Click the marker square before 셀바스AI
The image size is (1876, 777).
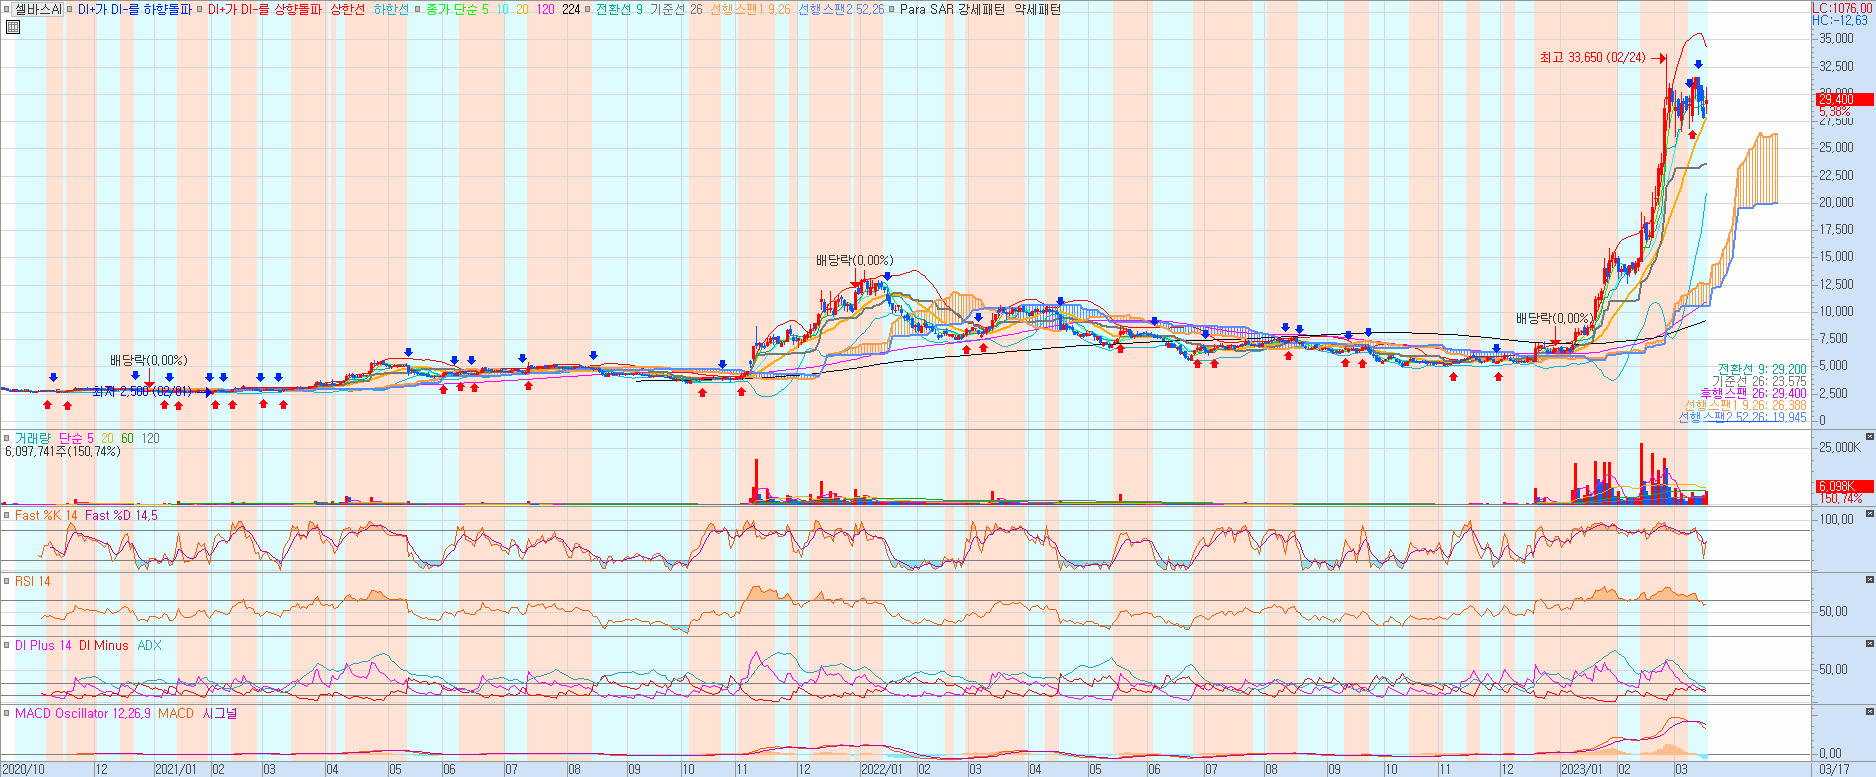7,9
